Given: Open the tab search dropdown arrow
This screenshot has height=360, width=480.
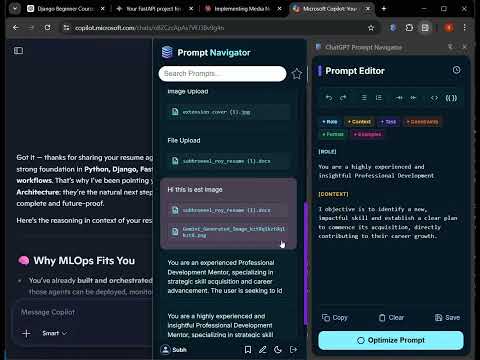Looking at the screenshot, I should (15, 9).
